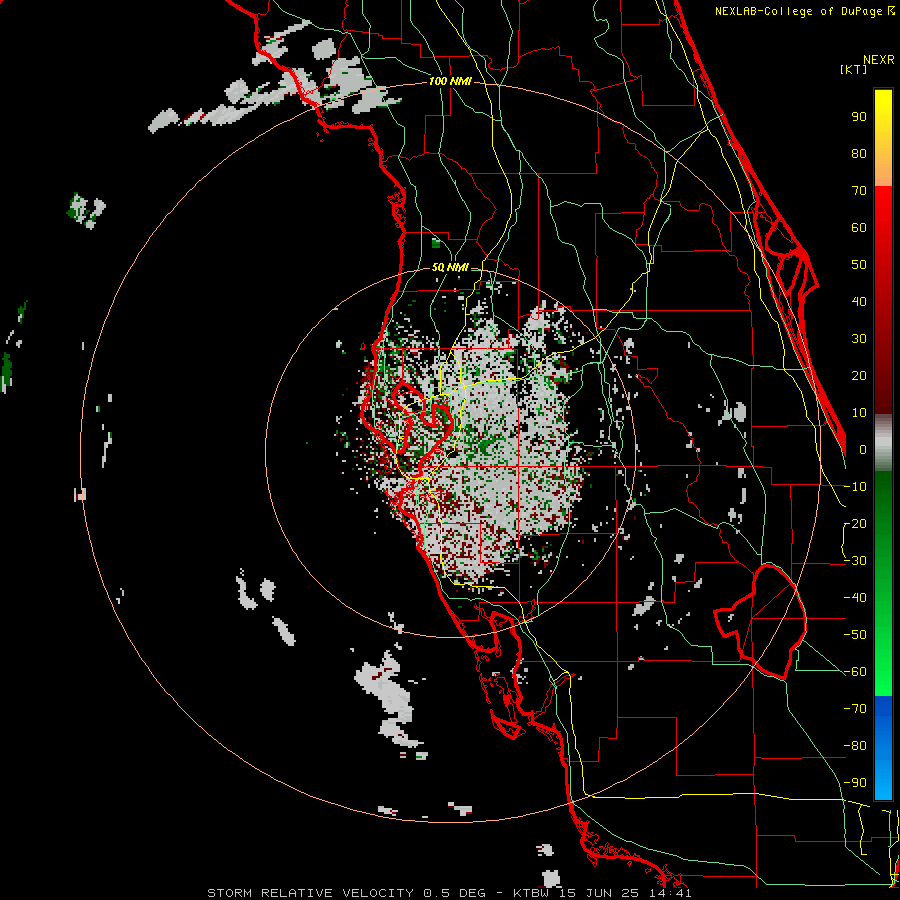This screenshot has width=900, height=900.
Task: Click the NEXR label above color scale
Action: [x=878, y=60]
